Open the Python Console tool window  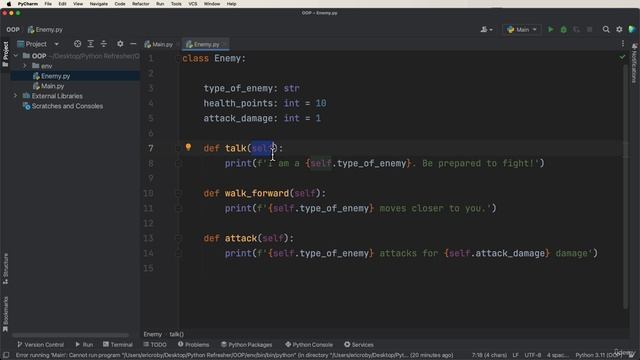click(309, 344)
